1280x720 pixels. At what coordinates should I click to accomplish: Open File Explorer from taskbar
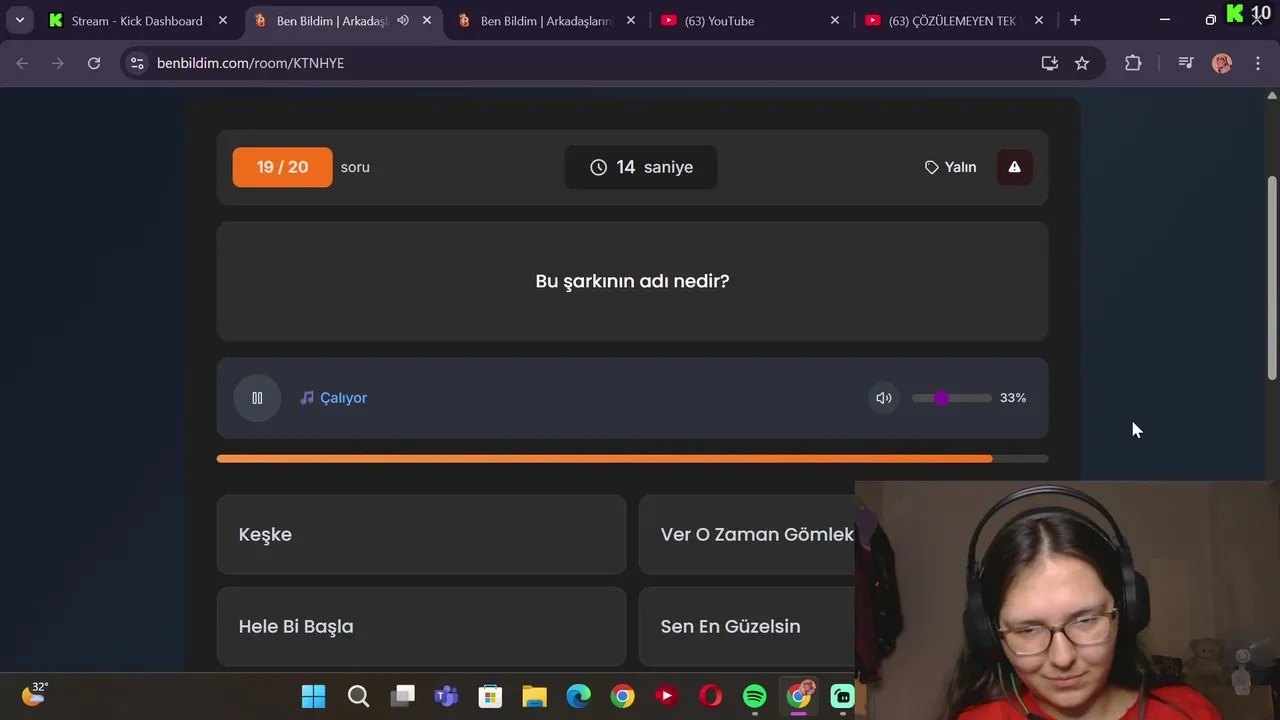click(534, 696)
